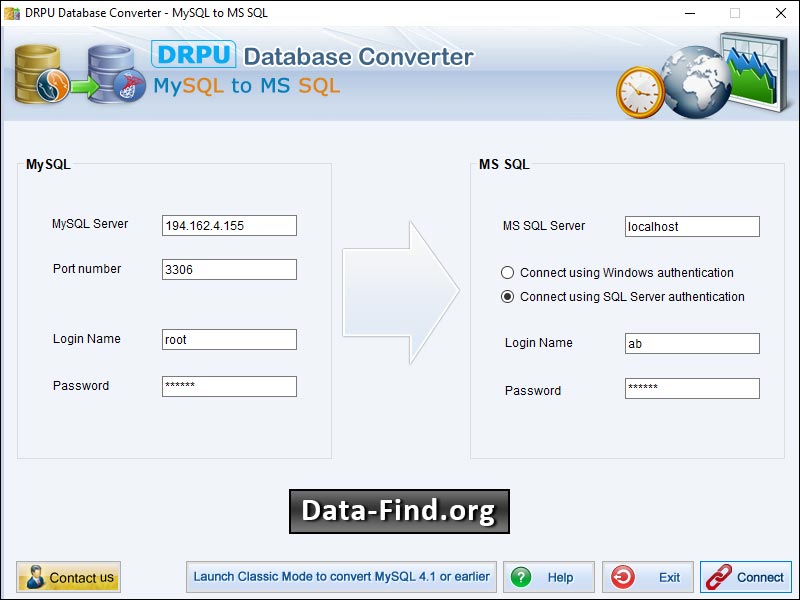Click the Contact us button
800x600 pixels.
coord(68,577)
